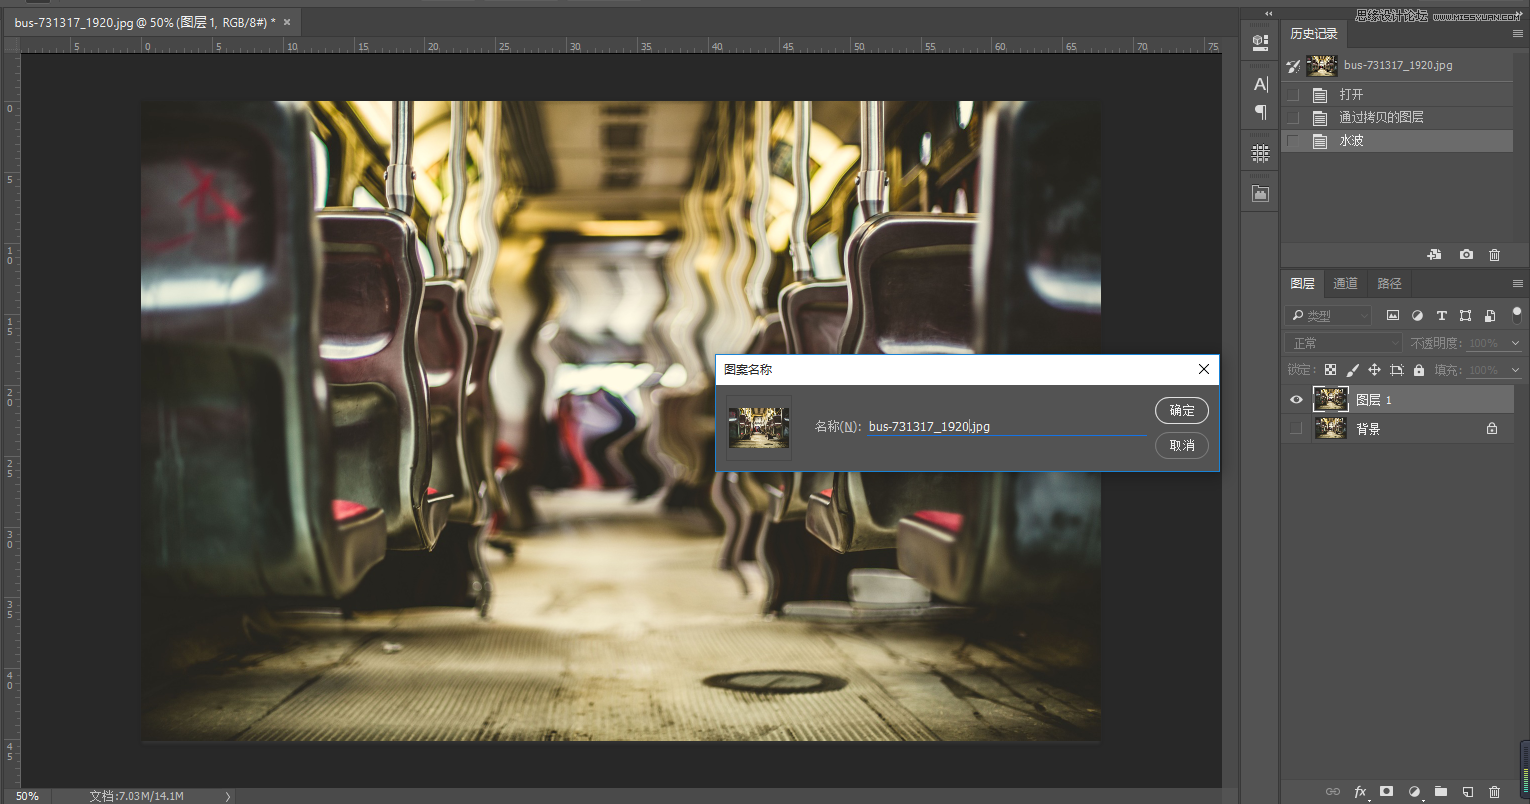Open the 正常 blend mode dropdown

(x=1344, y=343)
